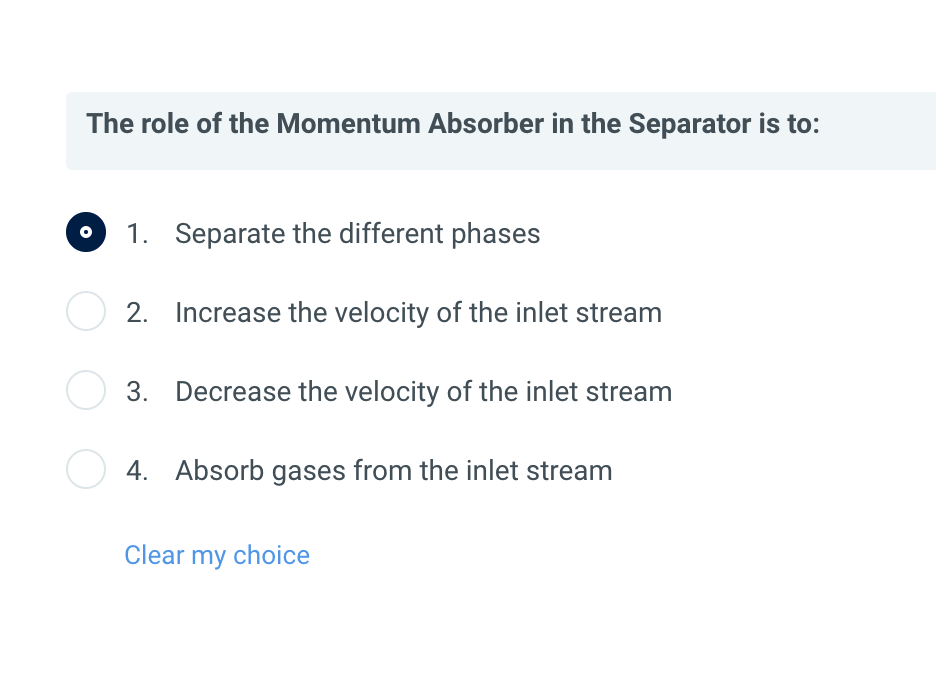Deselect current answer using 'Clear my choice'
Image resolution: width=936 pixels, height=676 pixels.
pos(217,555)
